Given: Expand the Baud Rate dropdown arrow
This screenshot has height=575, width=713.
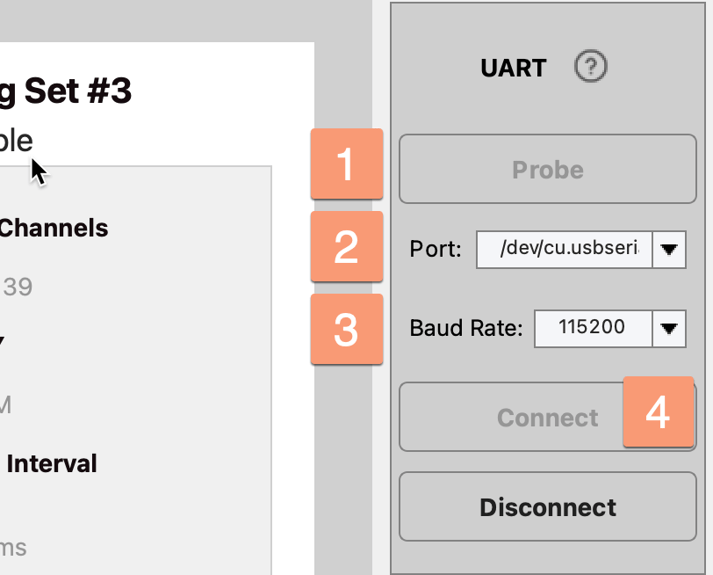Looking at the screenshot, I should pyautogui.click(x=669, y=327).
